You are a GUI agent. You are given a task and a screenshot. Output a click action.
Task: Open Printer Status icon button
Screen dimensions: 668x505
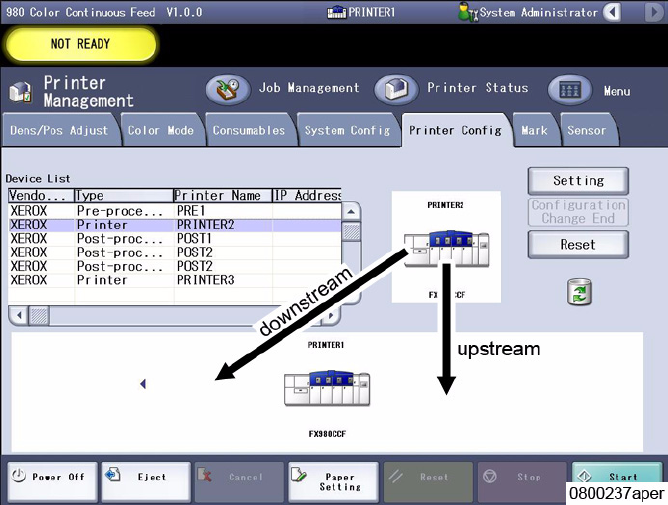[x=396, y=89]
